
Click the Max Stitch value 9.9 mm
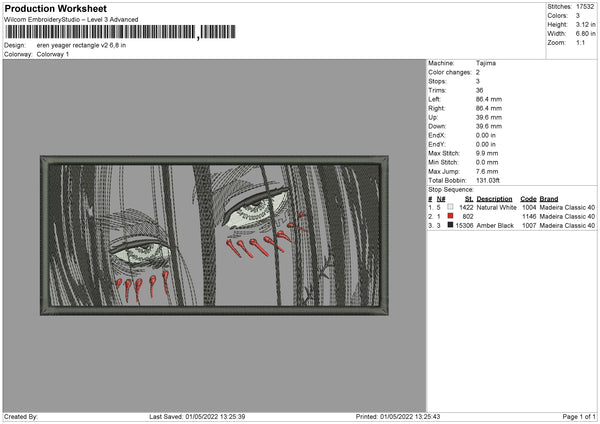487,153
